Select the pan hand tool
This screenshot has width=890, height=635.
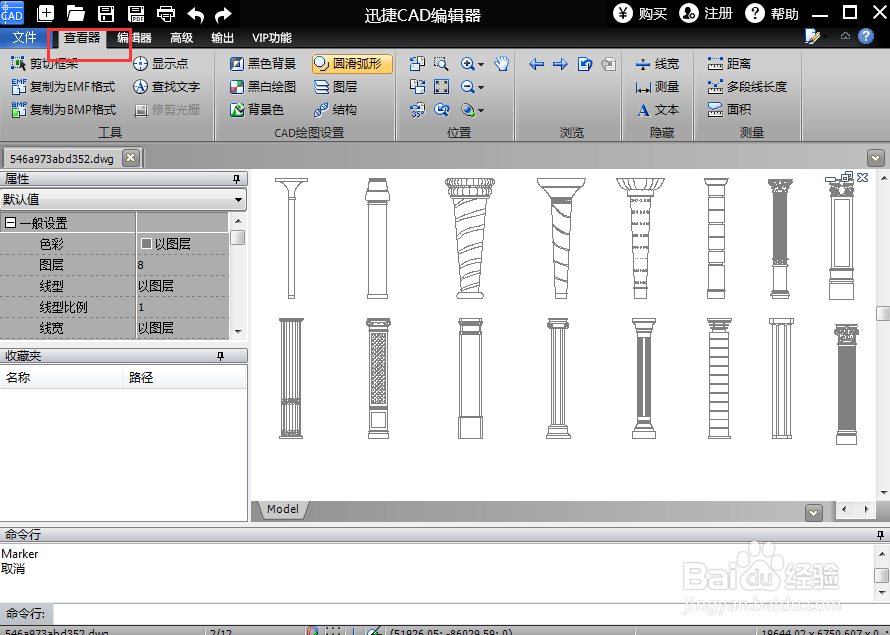point(502,64)
